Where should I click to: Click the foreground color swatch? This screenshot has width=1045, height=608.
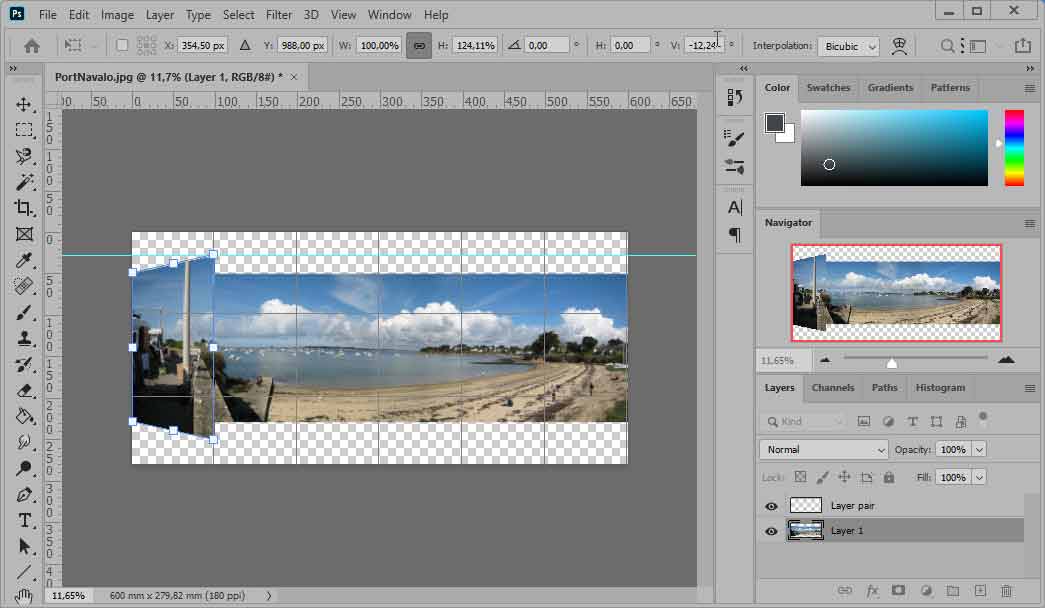click(775, 123)
